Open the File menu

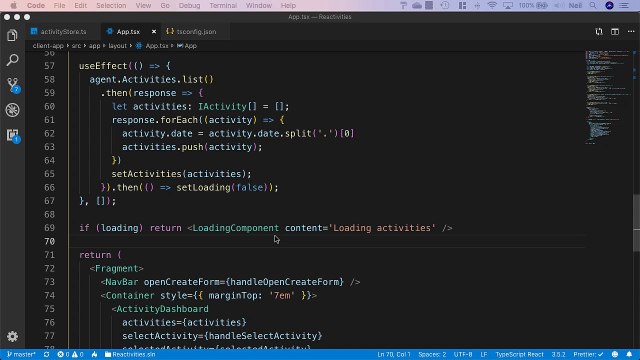pyautogui.click(x=59, y=5)
